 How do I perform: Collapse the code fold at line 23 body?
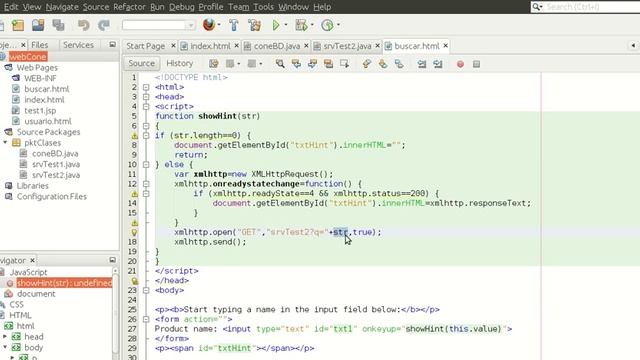[146, 291]
